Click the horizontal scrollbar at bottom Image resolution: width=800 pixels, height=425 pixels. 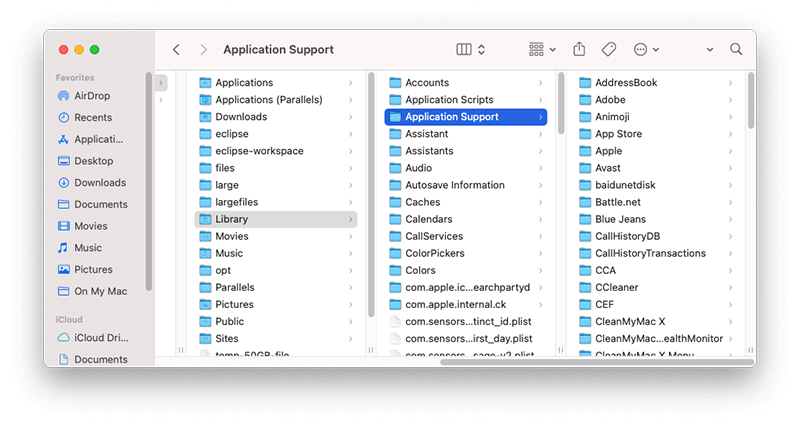[596, 362]
